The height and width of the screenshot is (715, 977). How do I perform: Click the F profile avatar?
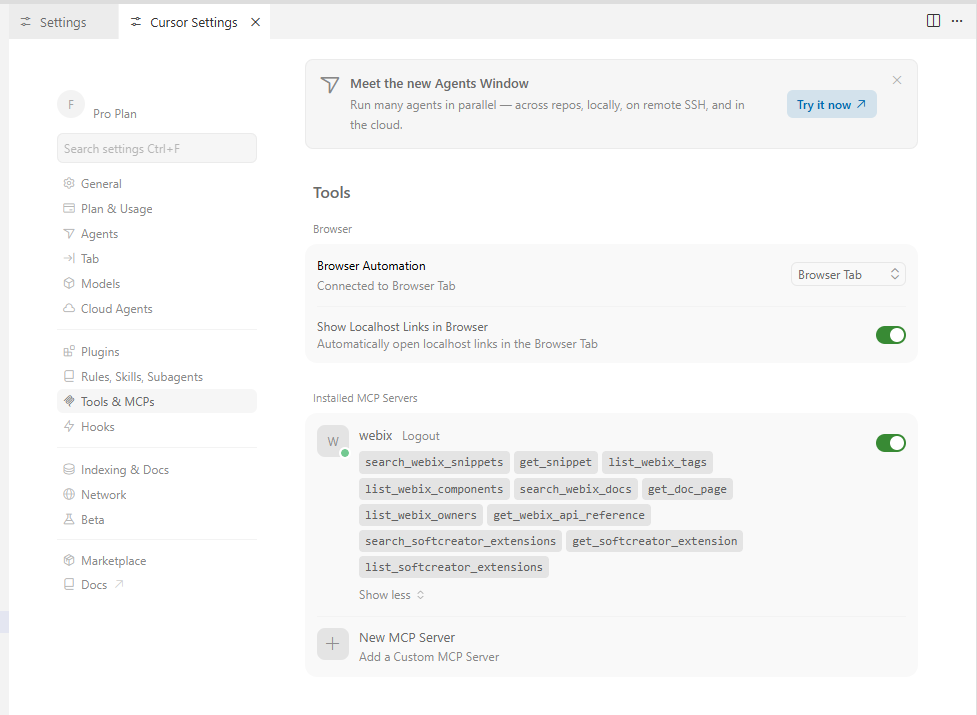point(71,104)
